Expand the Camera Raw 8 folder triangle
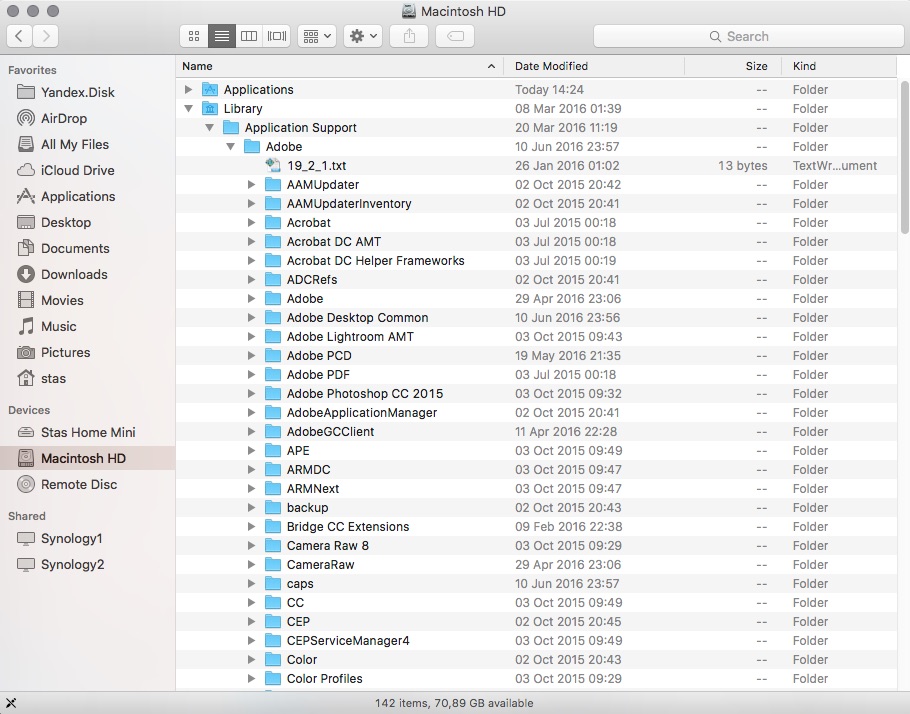This screenshot has width=910, height=714. coord(251,546)
